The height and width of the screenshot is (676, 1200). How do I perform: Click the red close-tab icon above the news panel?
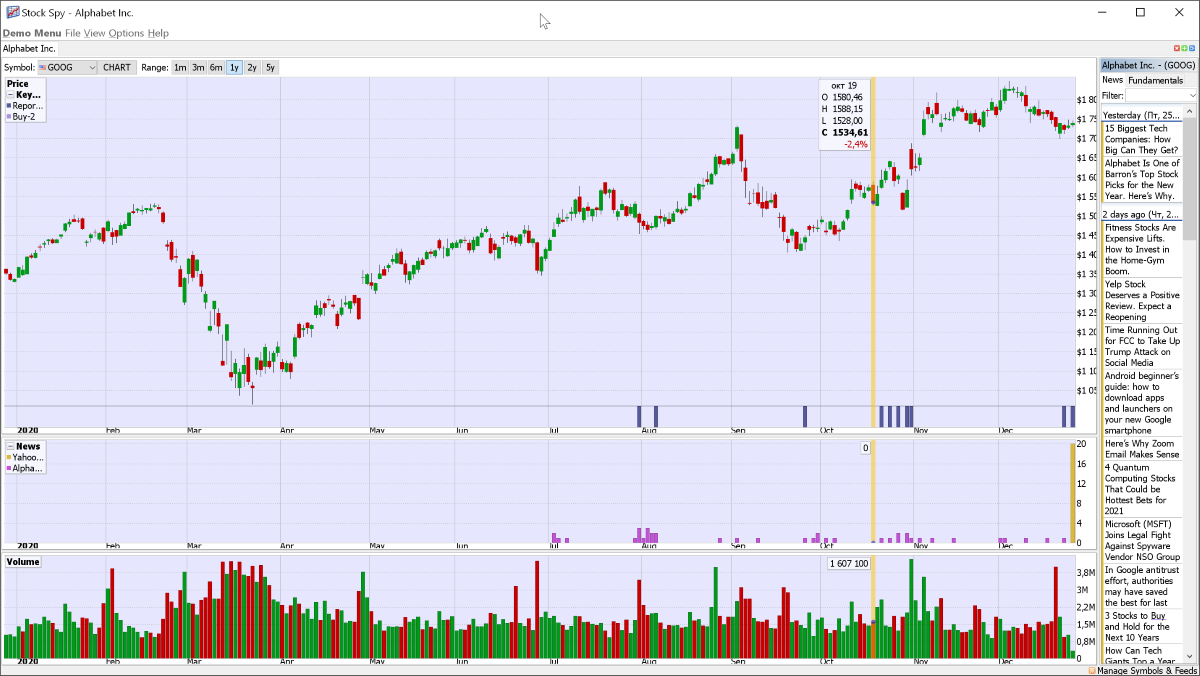click(1176, 48)
